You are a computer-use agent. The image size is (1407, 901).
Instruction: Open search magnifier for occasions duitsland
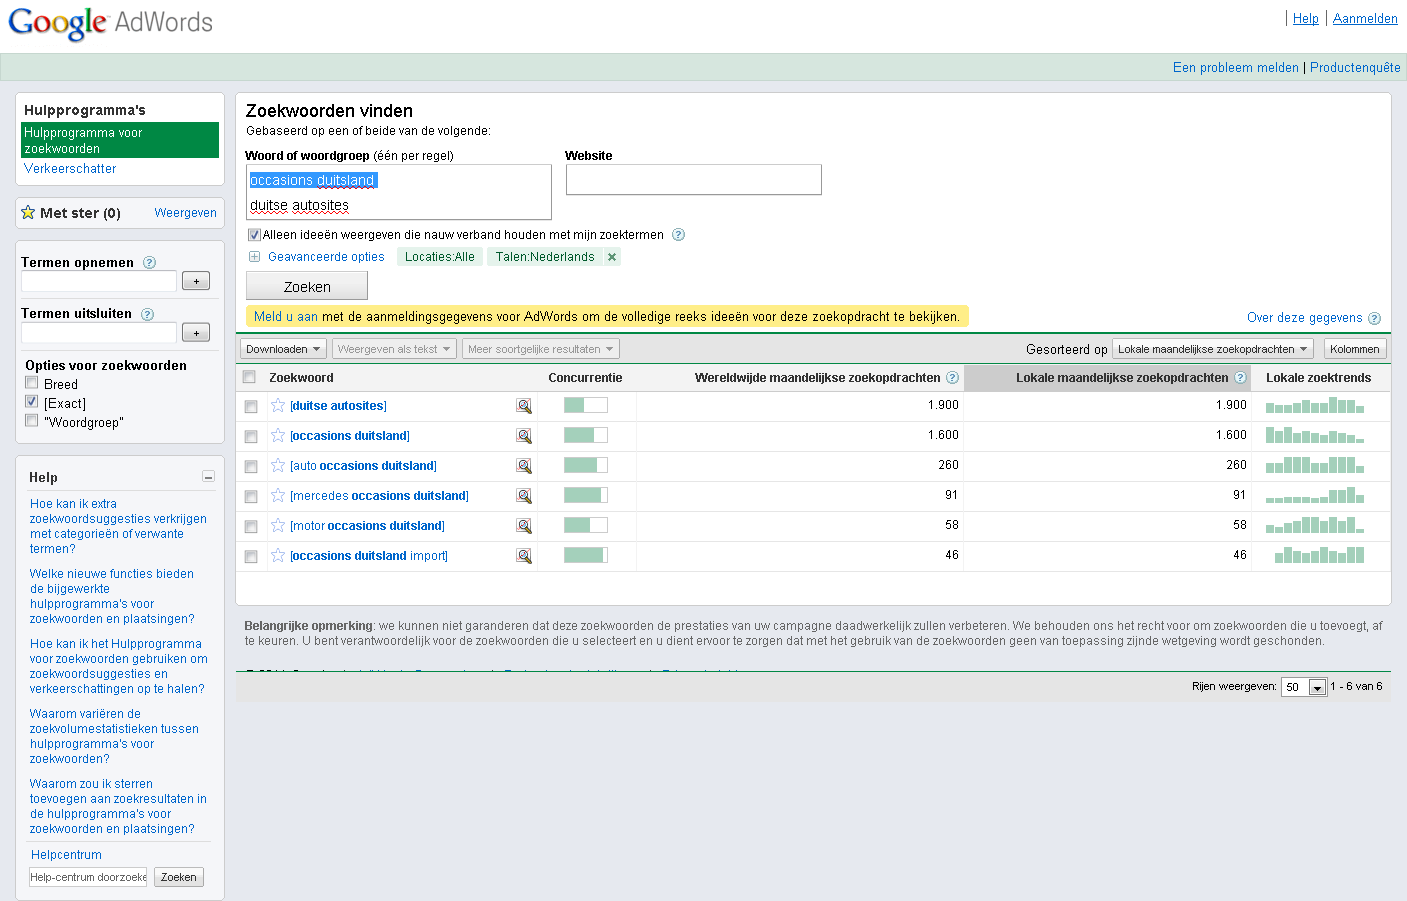(x=523, y=436)
